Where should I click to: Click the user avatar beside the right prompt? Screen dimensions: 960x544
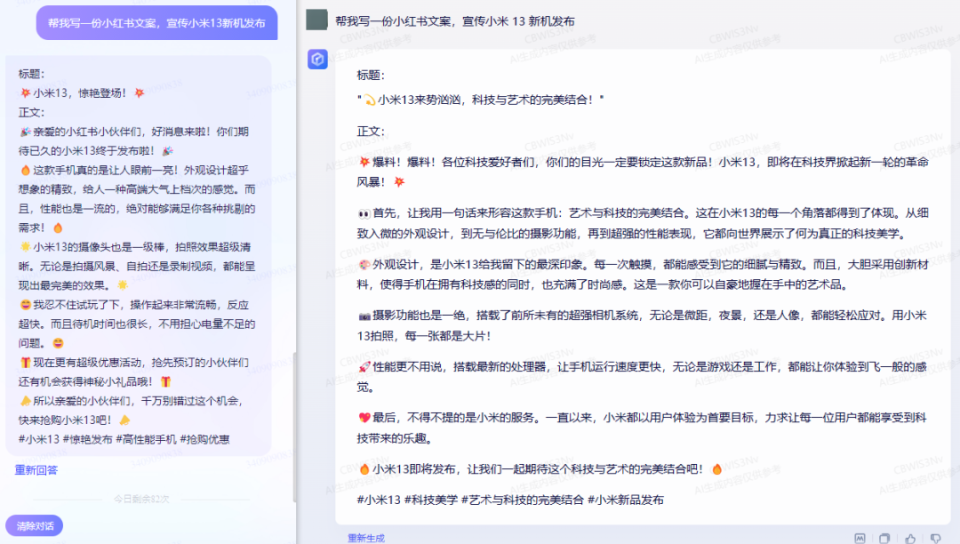[x=317, y=20]
